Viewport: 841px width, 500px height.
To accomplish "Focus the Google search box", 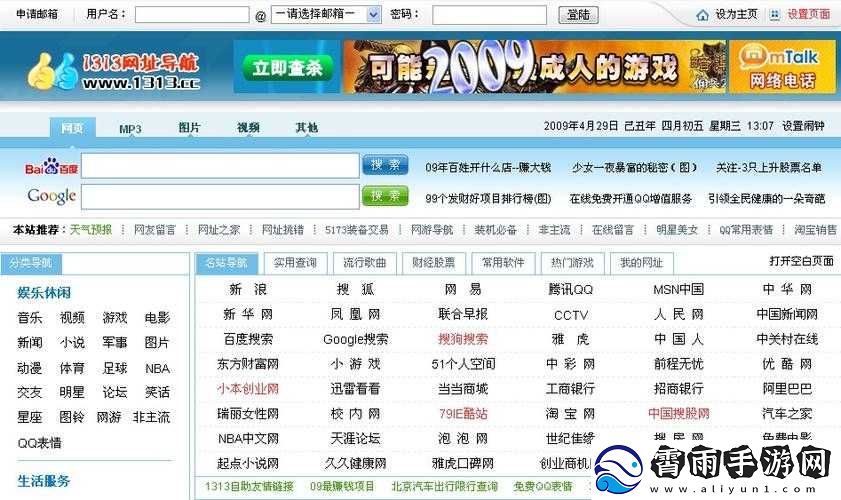I will tap(220, 196).
